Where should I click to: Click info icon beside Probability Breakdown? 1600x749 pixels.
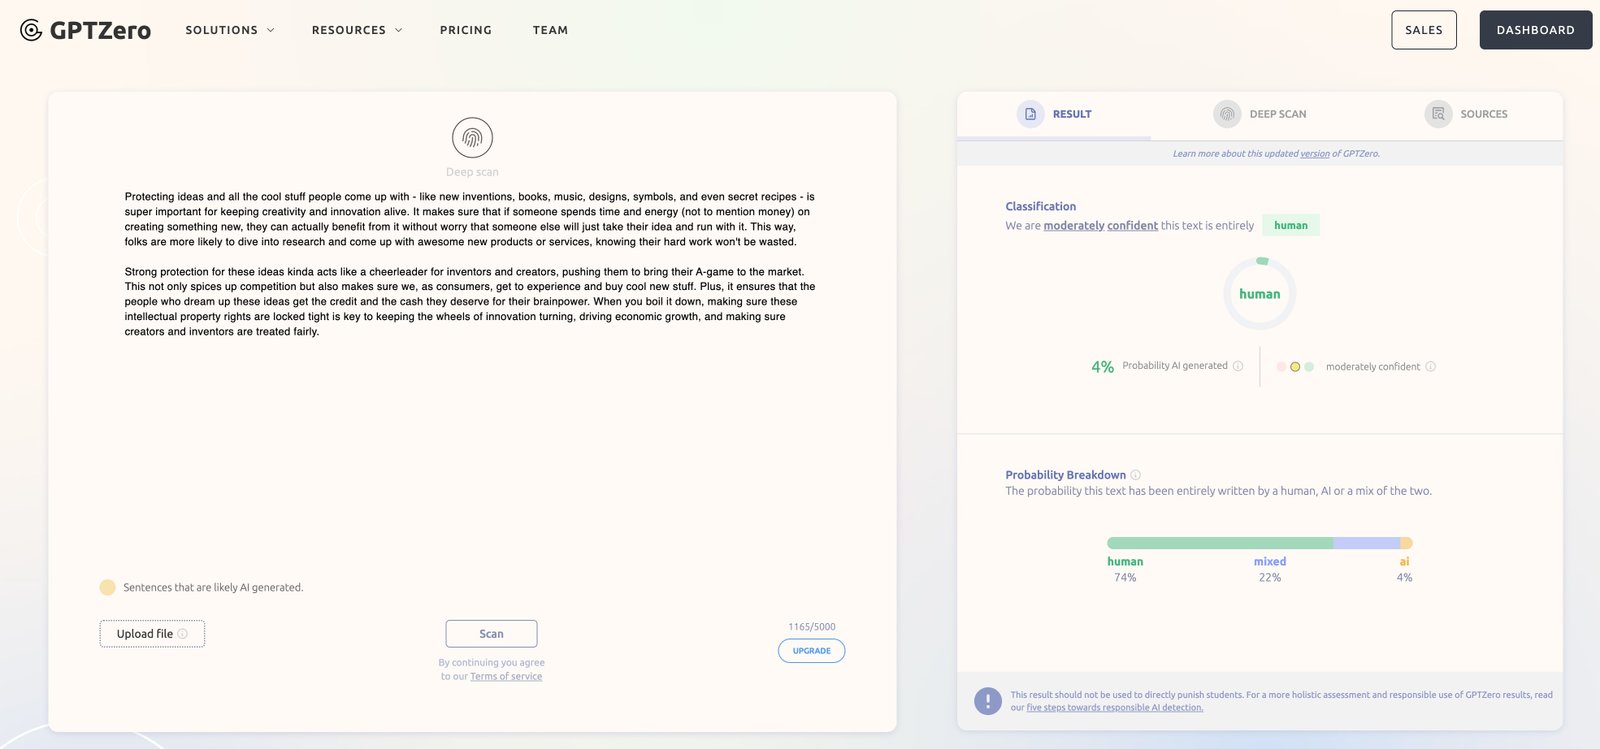(1135, 475)
